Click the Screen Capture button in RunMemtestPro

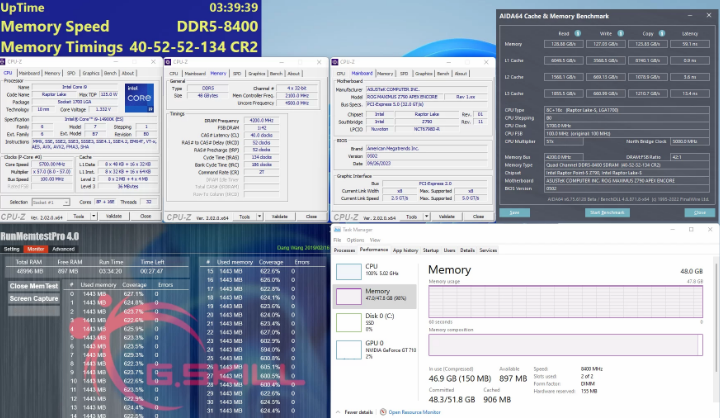click(x=34, y=298)
